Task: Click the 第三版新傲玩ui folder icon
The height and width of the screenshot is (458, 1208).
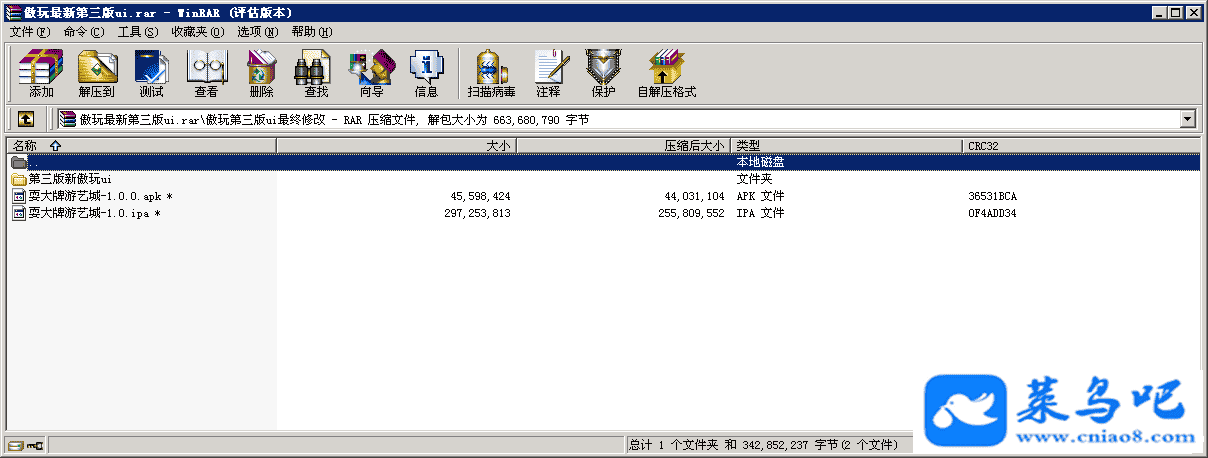Action: (x=19, y=179)
